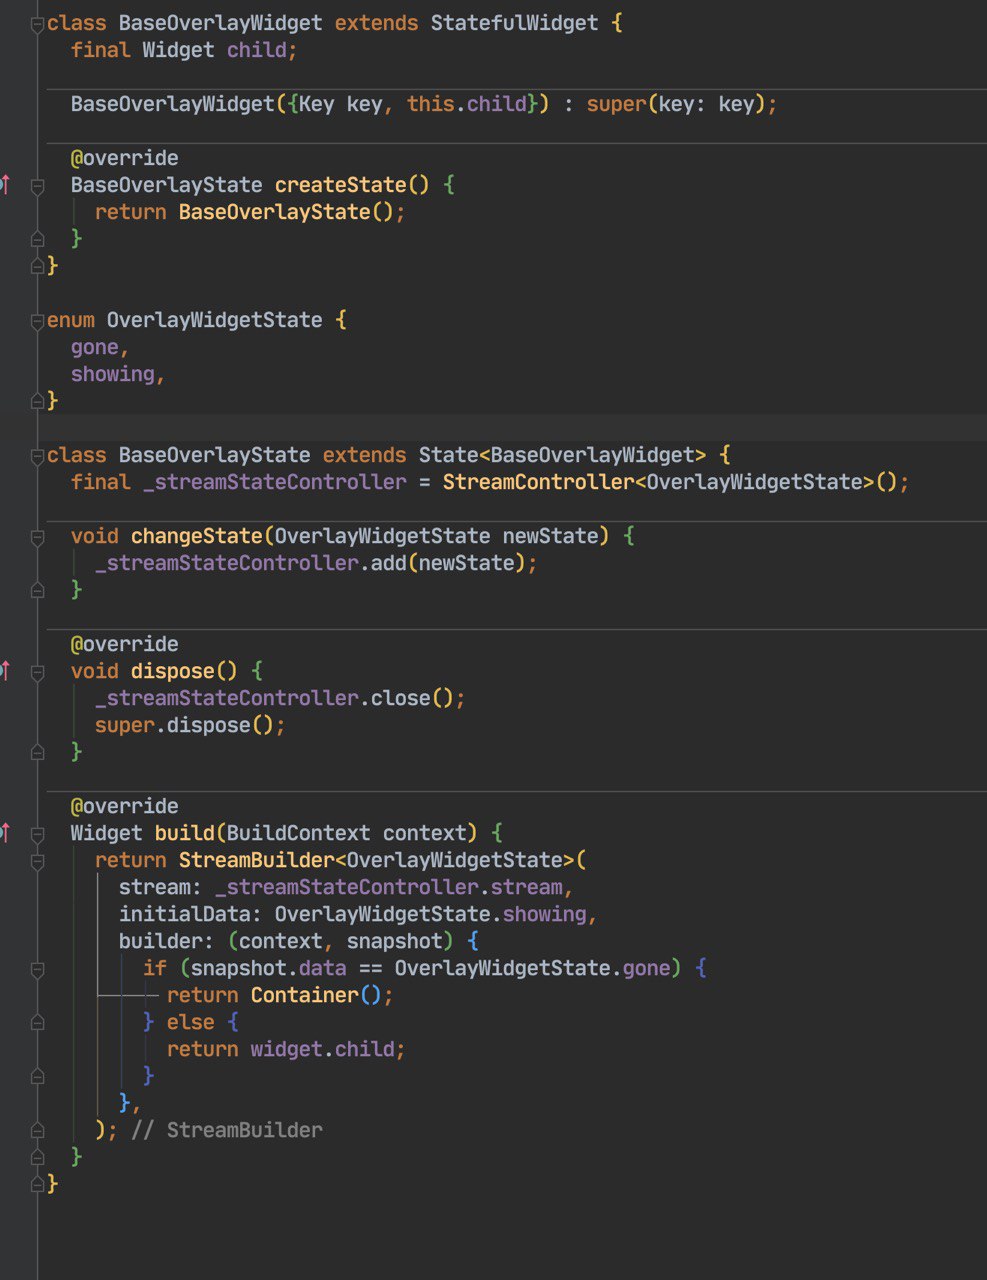This screenshot has height=1280, width=987.
Task: Click fold-end marker at else closing brace
Action: (37, 1077)
